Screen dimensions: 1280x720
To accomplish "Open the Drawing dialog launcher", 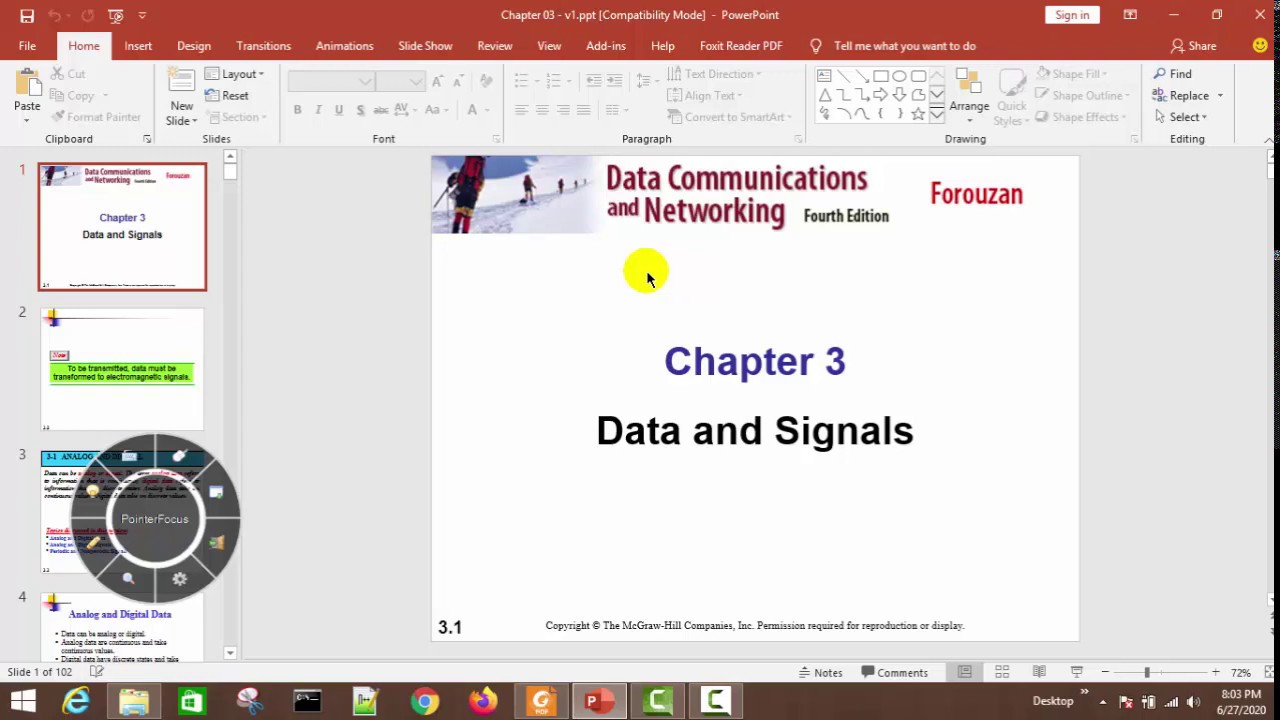I will pos(1134,139).
